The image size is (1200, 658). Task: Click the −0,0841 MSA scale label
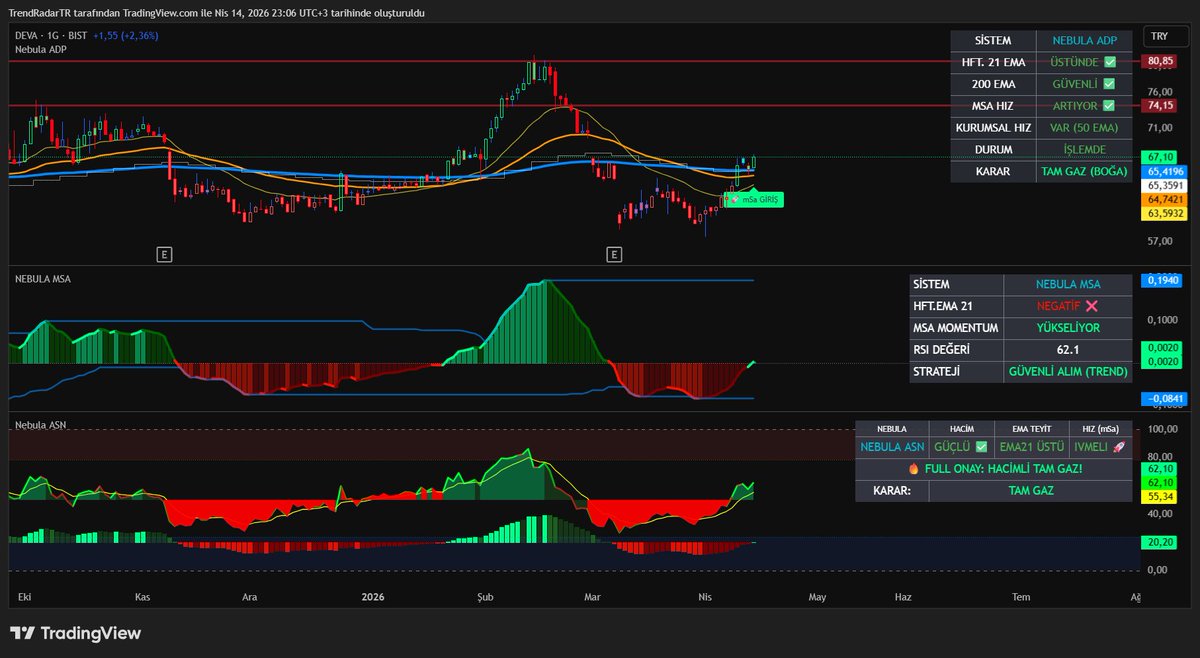coord(1163,398)
